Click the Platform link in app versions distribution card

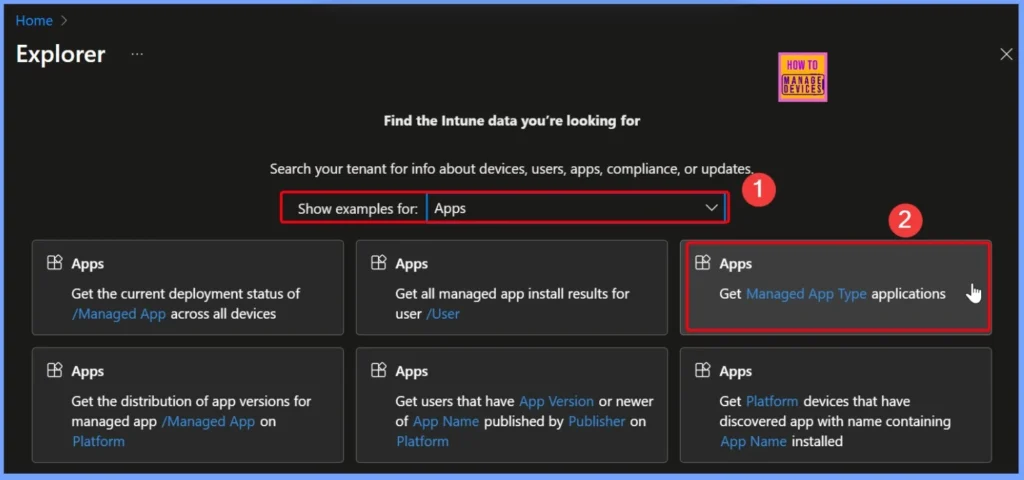pos(99,441)
